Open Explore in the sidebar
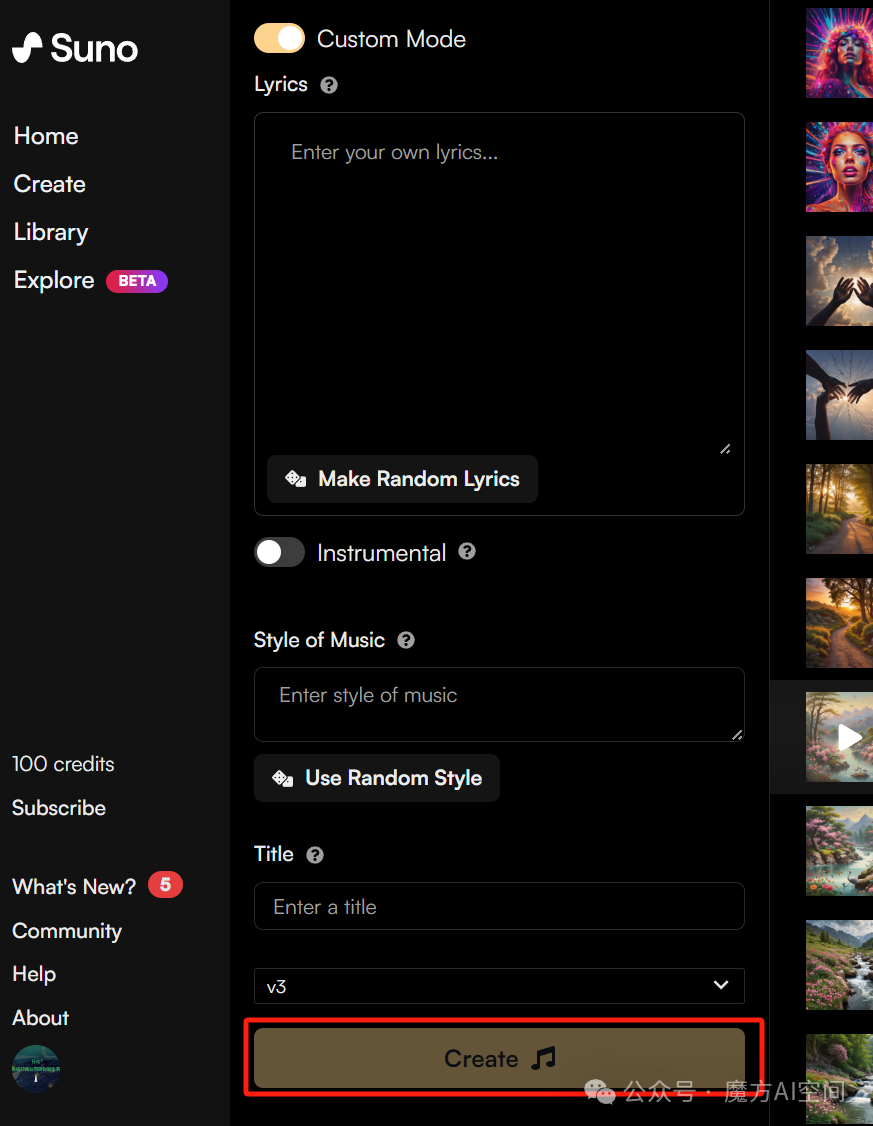 (54, 280)
